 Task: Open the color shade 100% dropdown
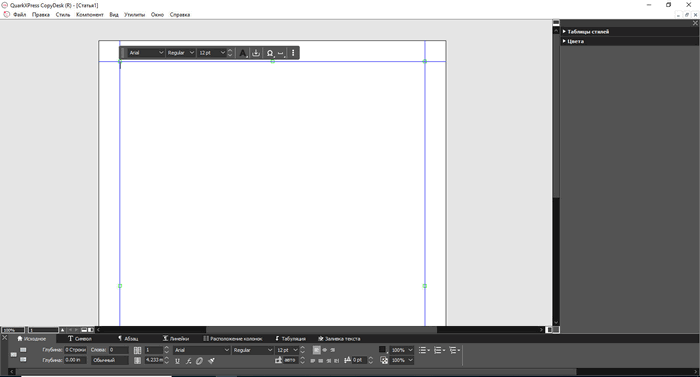pos(402,350)
